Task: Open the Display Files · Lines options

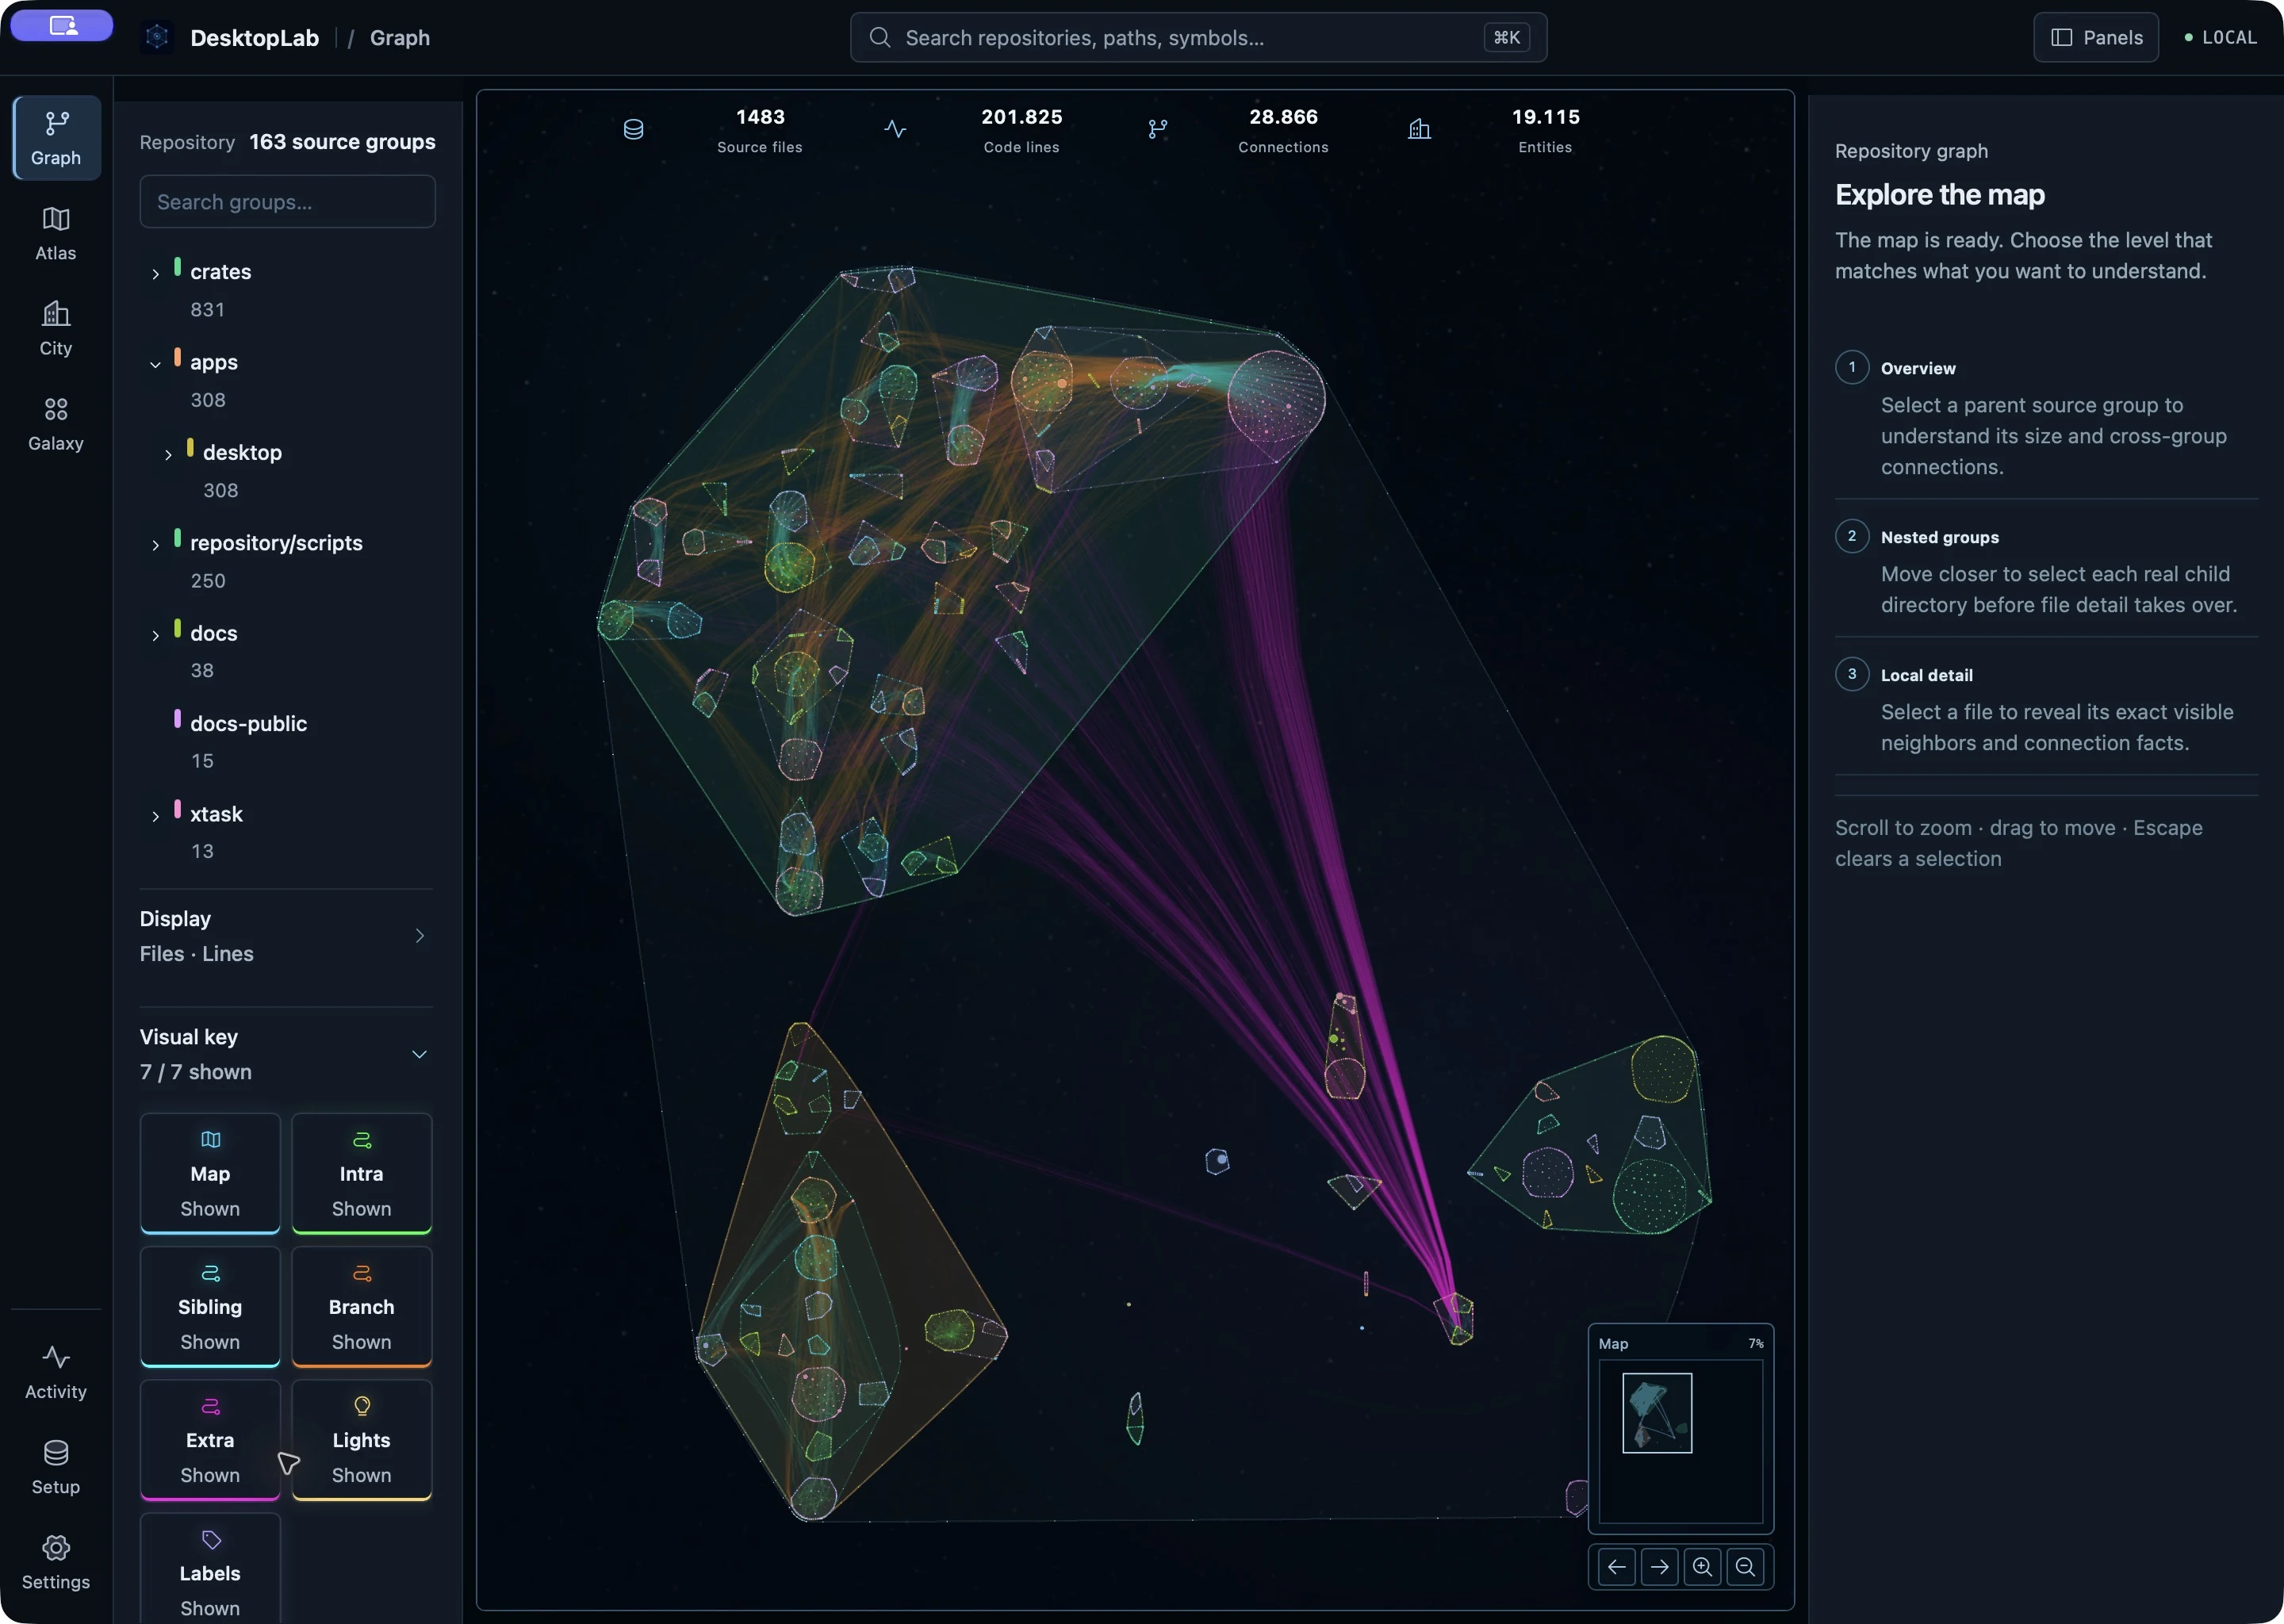Action: pos(286,936)
